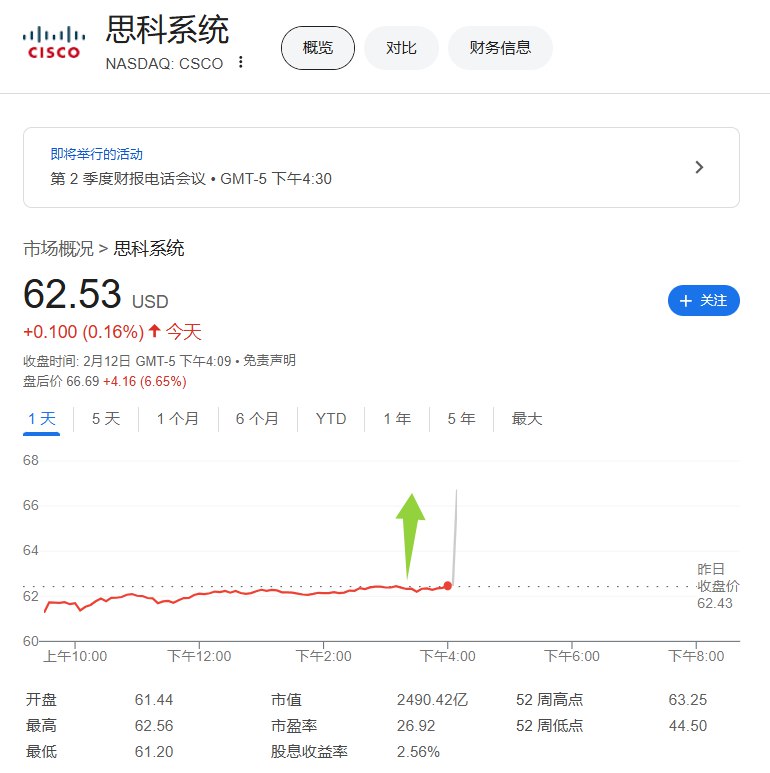Image resolution: width=770 pixels, height=773 pixels.
Task: Click the 第 2 季度财报电话会议 event text
Action: click(x=128, y=178)
